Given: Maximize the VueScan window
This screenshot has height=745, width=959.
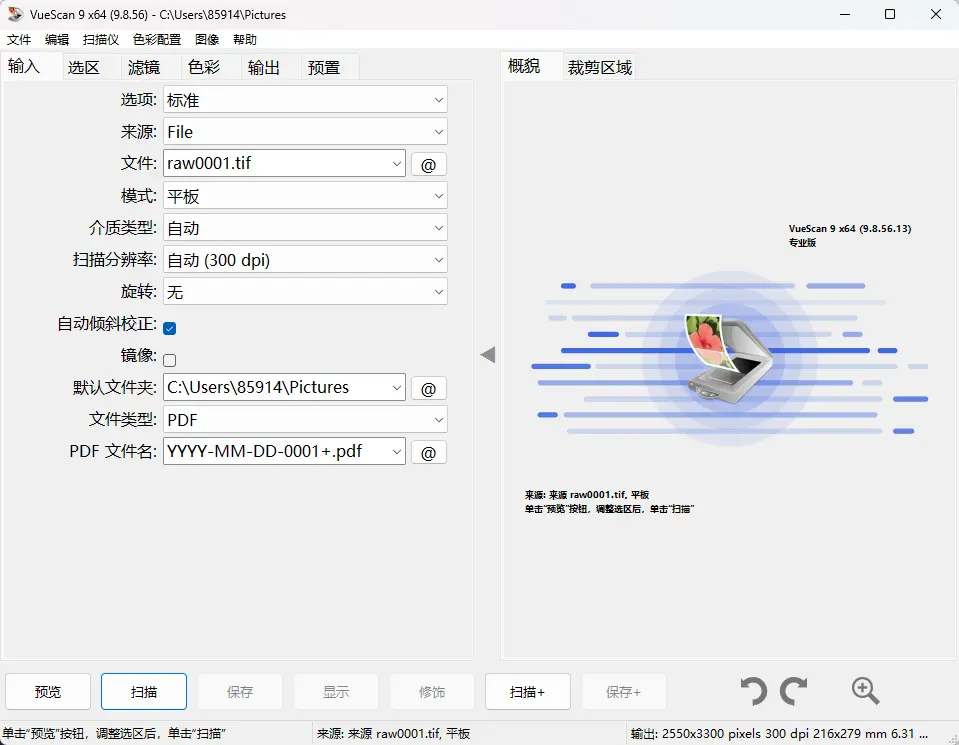Looking at the screenshot, I should pos(890,14).
